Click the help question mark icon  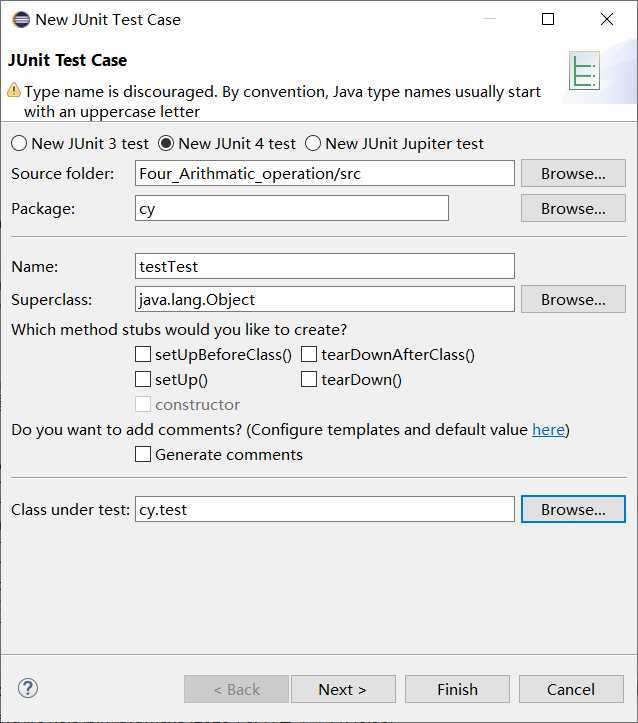click(28, 688)
